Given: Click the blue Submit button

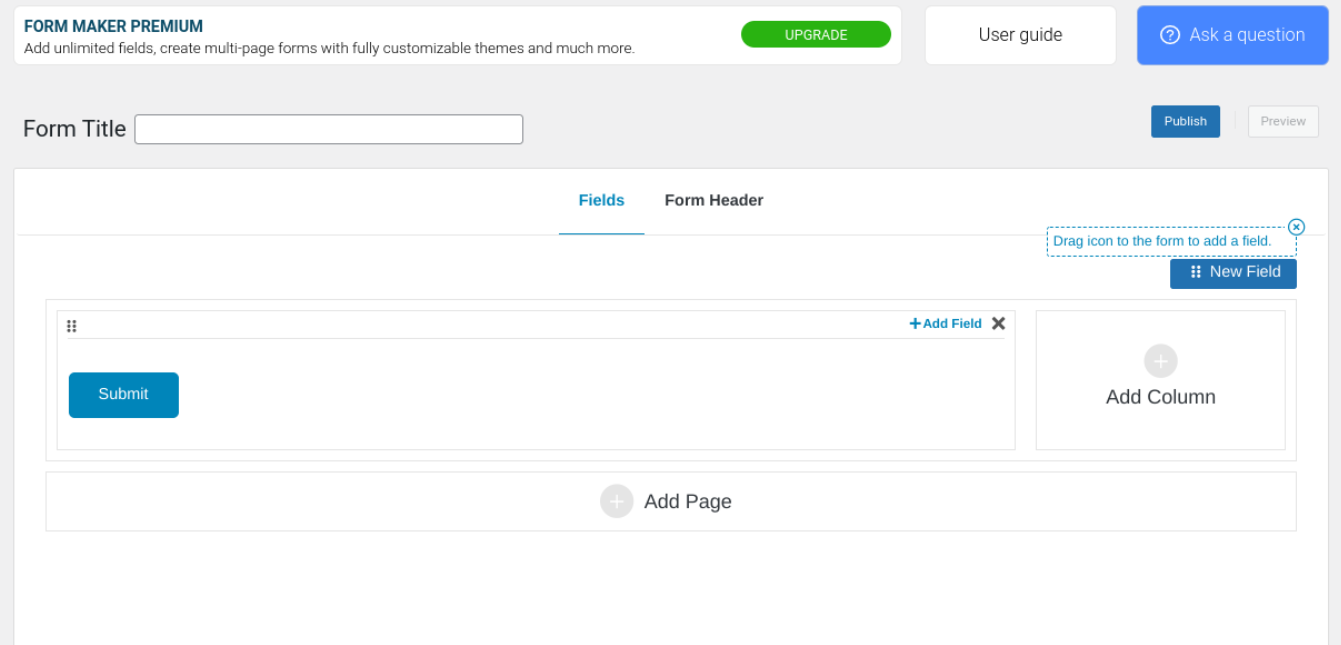Looking at the screenshot, I should (x=123, y=394).
